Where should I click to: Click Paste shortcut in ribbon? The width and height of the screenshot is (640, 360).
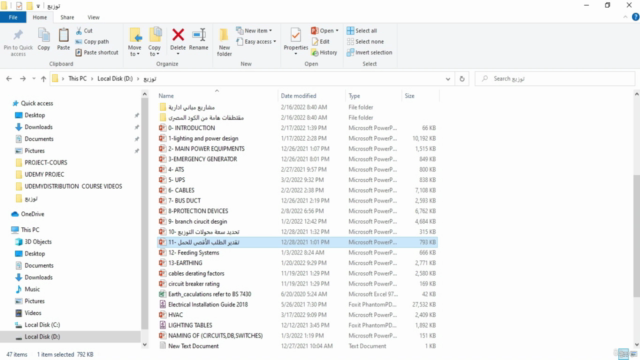[x=97, y=52]
